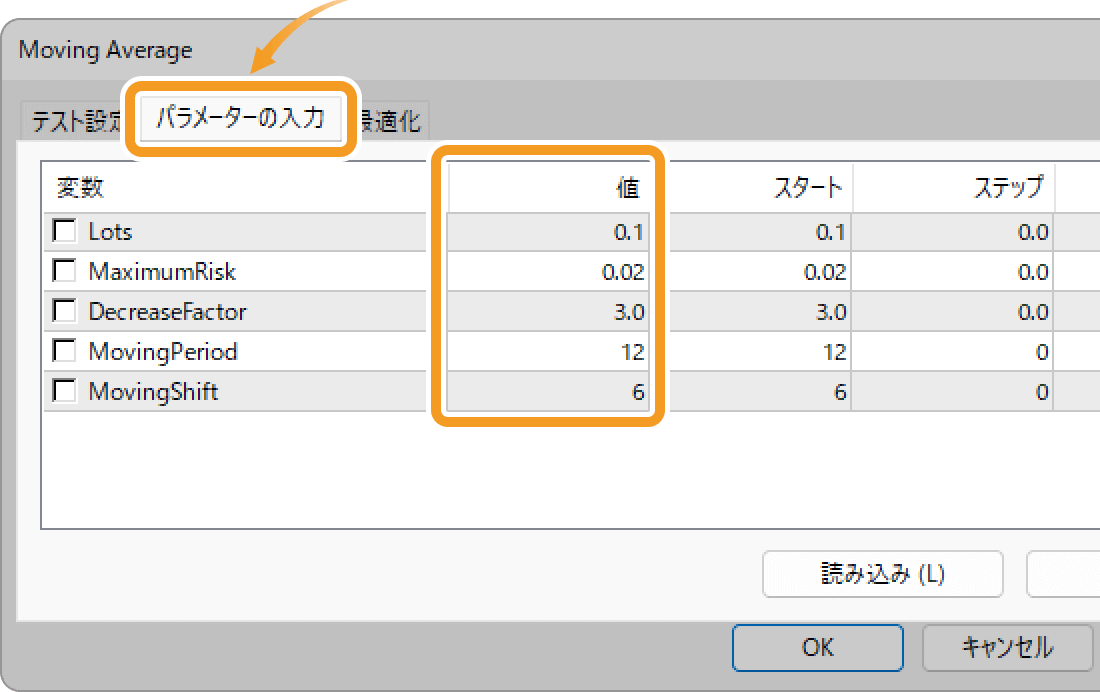The width and height of the screenshot is (1100, 692).
Task: Edit MaximumRisk value 0.02 in 値 column
Action: click(548, 272)
